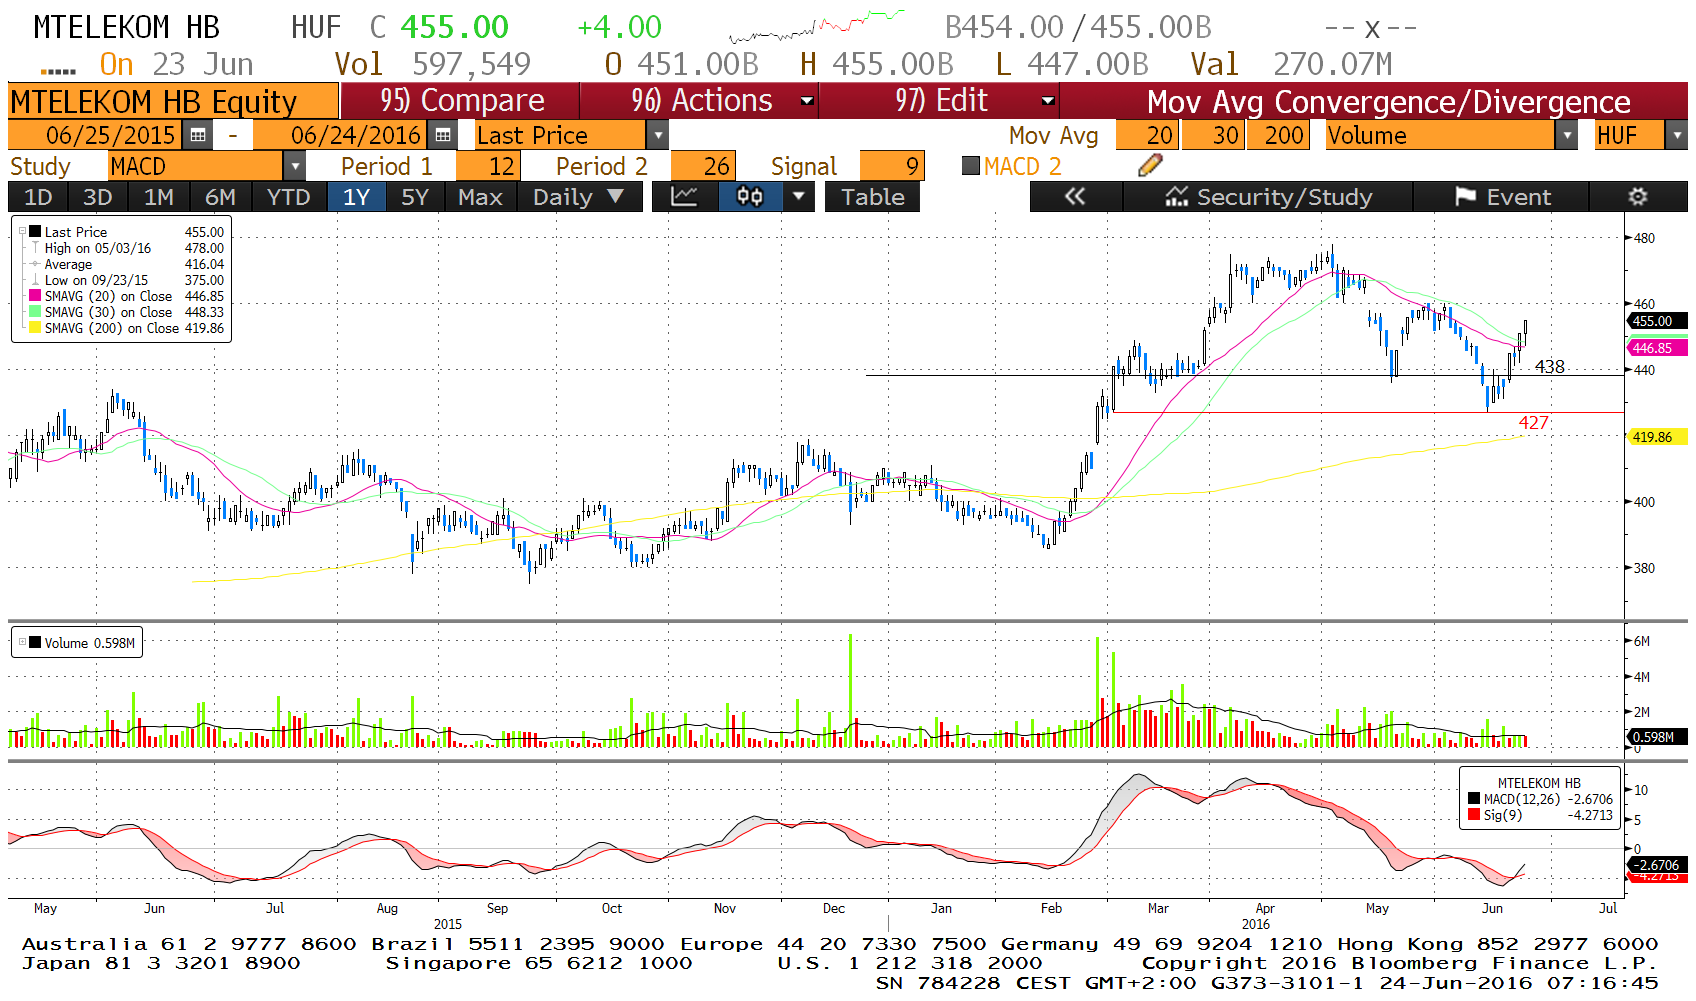
Task: Select the 6M range tab
Action: [220, 197]
